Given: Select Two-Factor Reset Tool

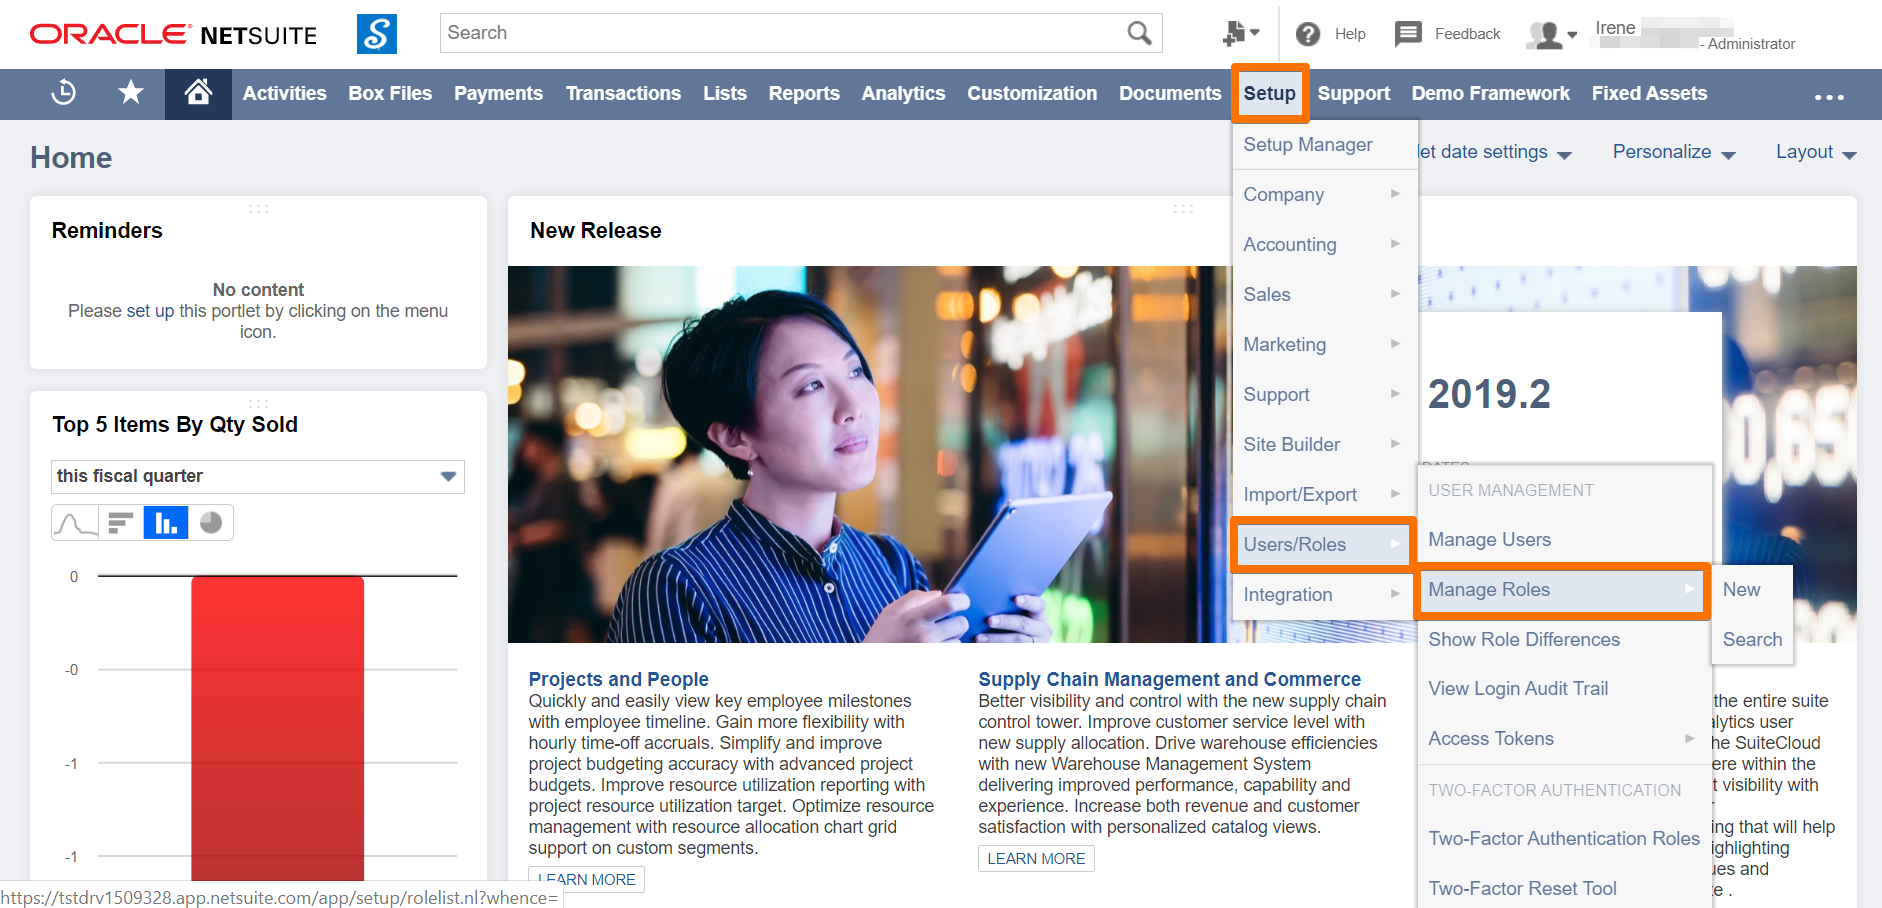Looking at the screenshot, I should click(1564, 888).
